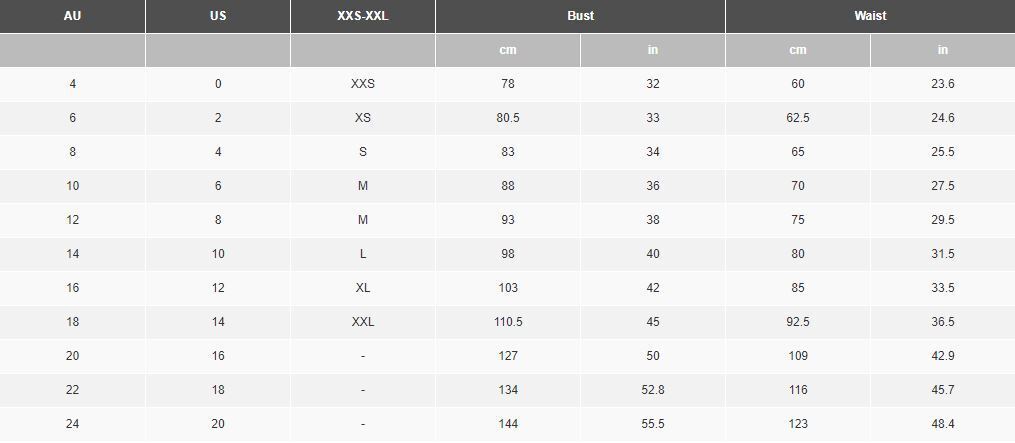The image size is (1015, 443).
Task: Select the L size label
Action: click(x=362, y=254)
